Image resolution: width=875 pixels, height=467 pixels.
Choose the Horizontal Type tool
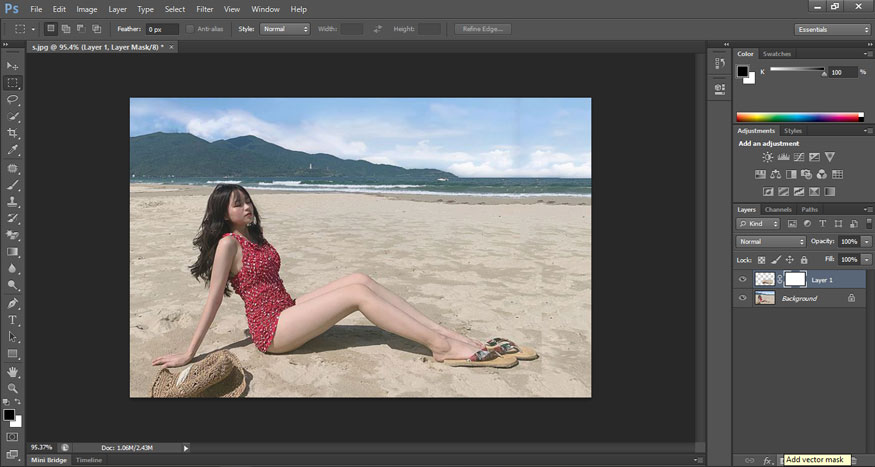[x=13, y=320]
